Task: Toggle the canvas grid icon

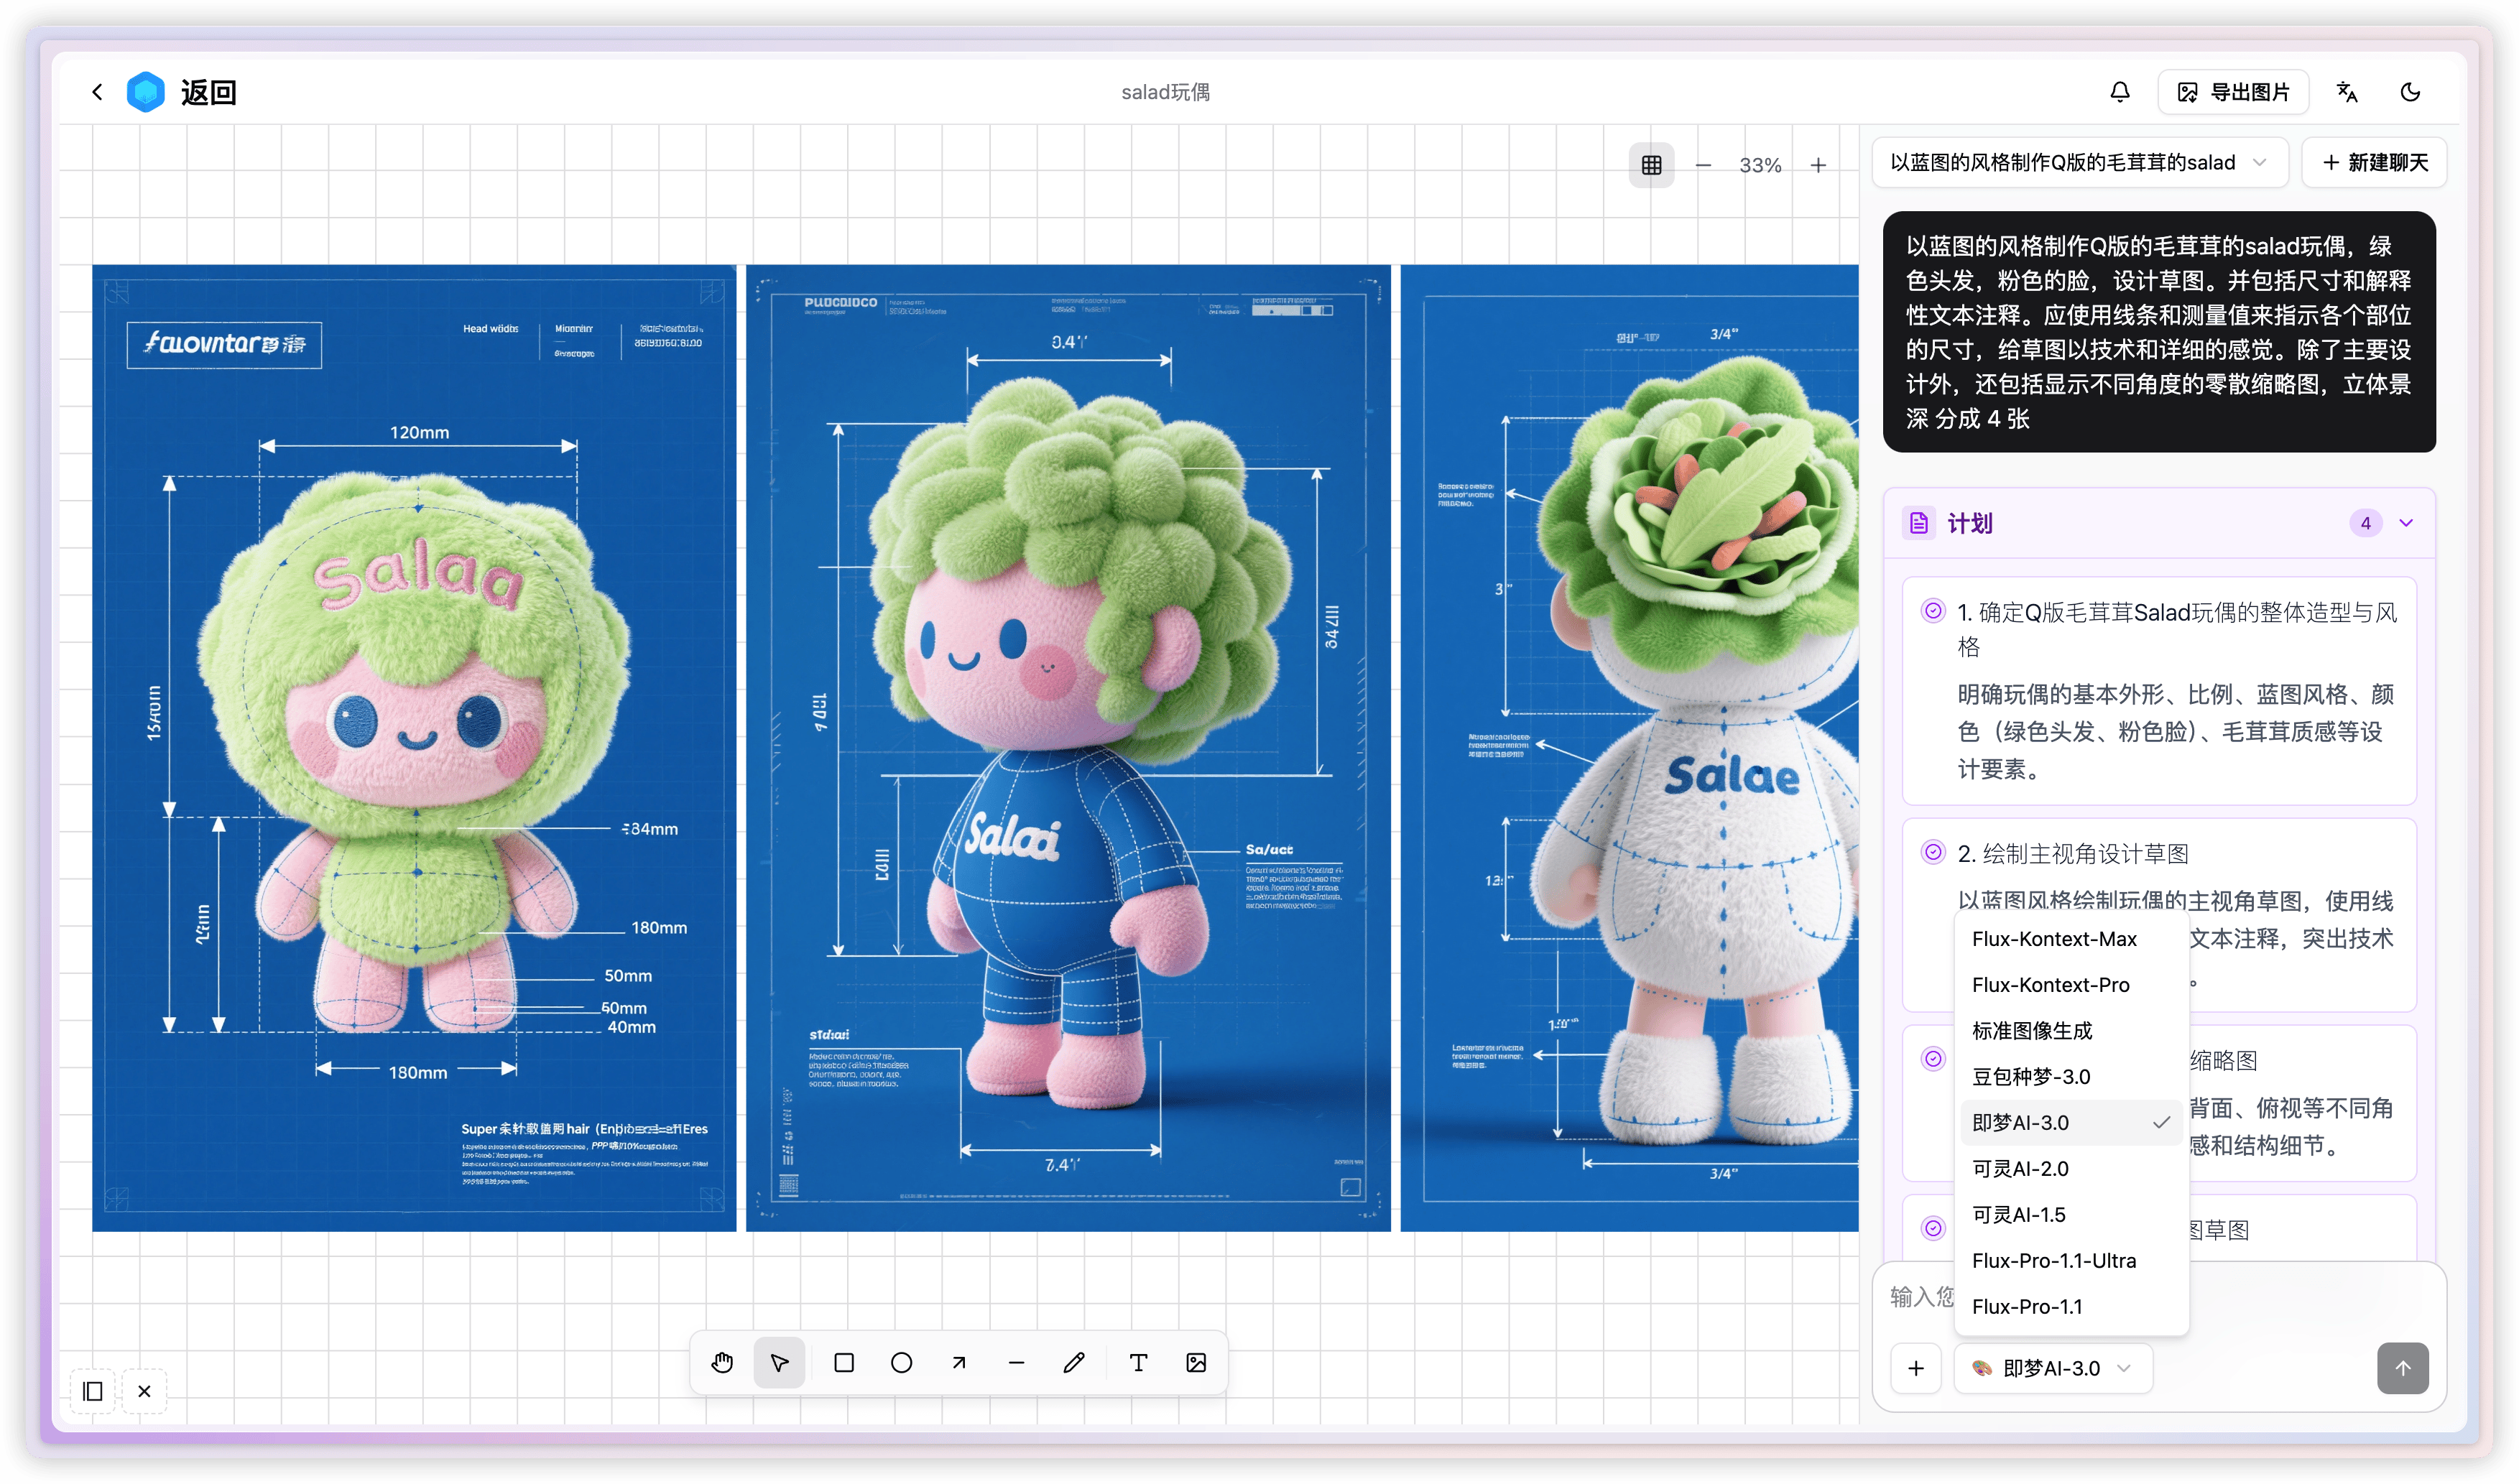Action: coord(1651,165)
